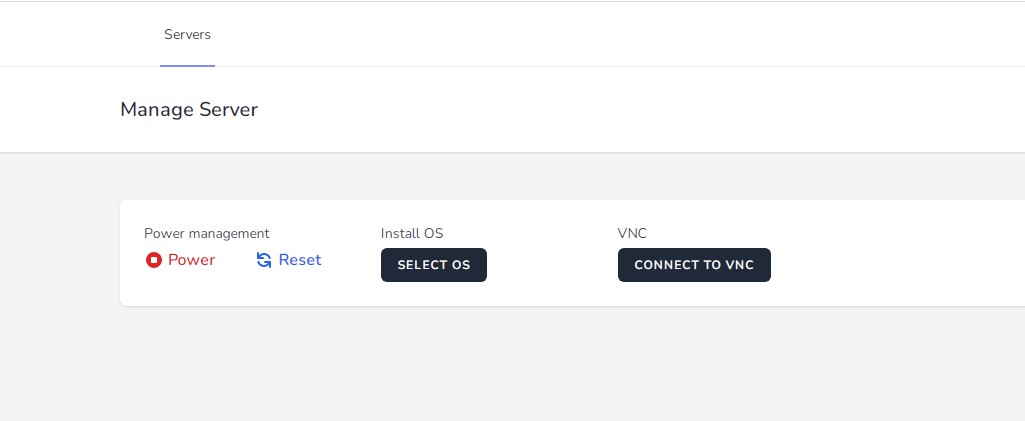Screen dimensions: 1025x421
Task: Click the Manage Server page heading
Action: (x=189, y=109)
